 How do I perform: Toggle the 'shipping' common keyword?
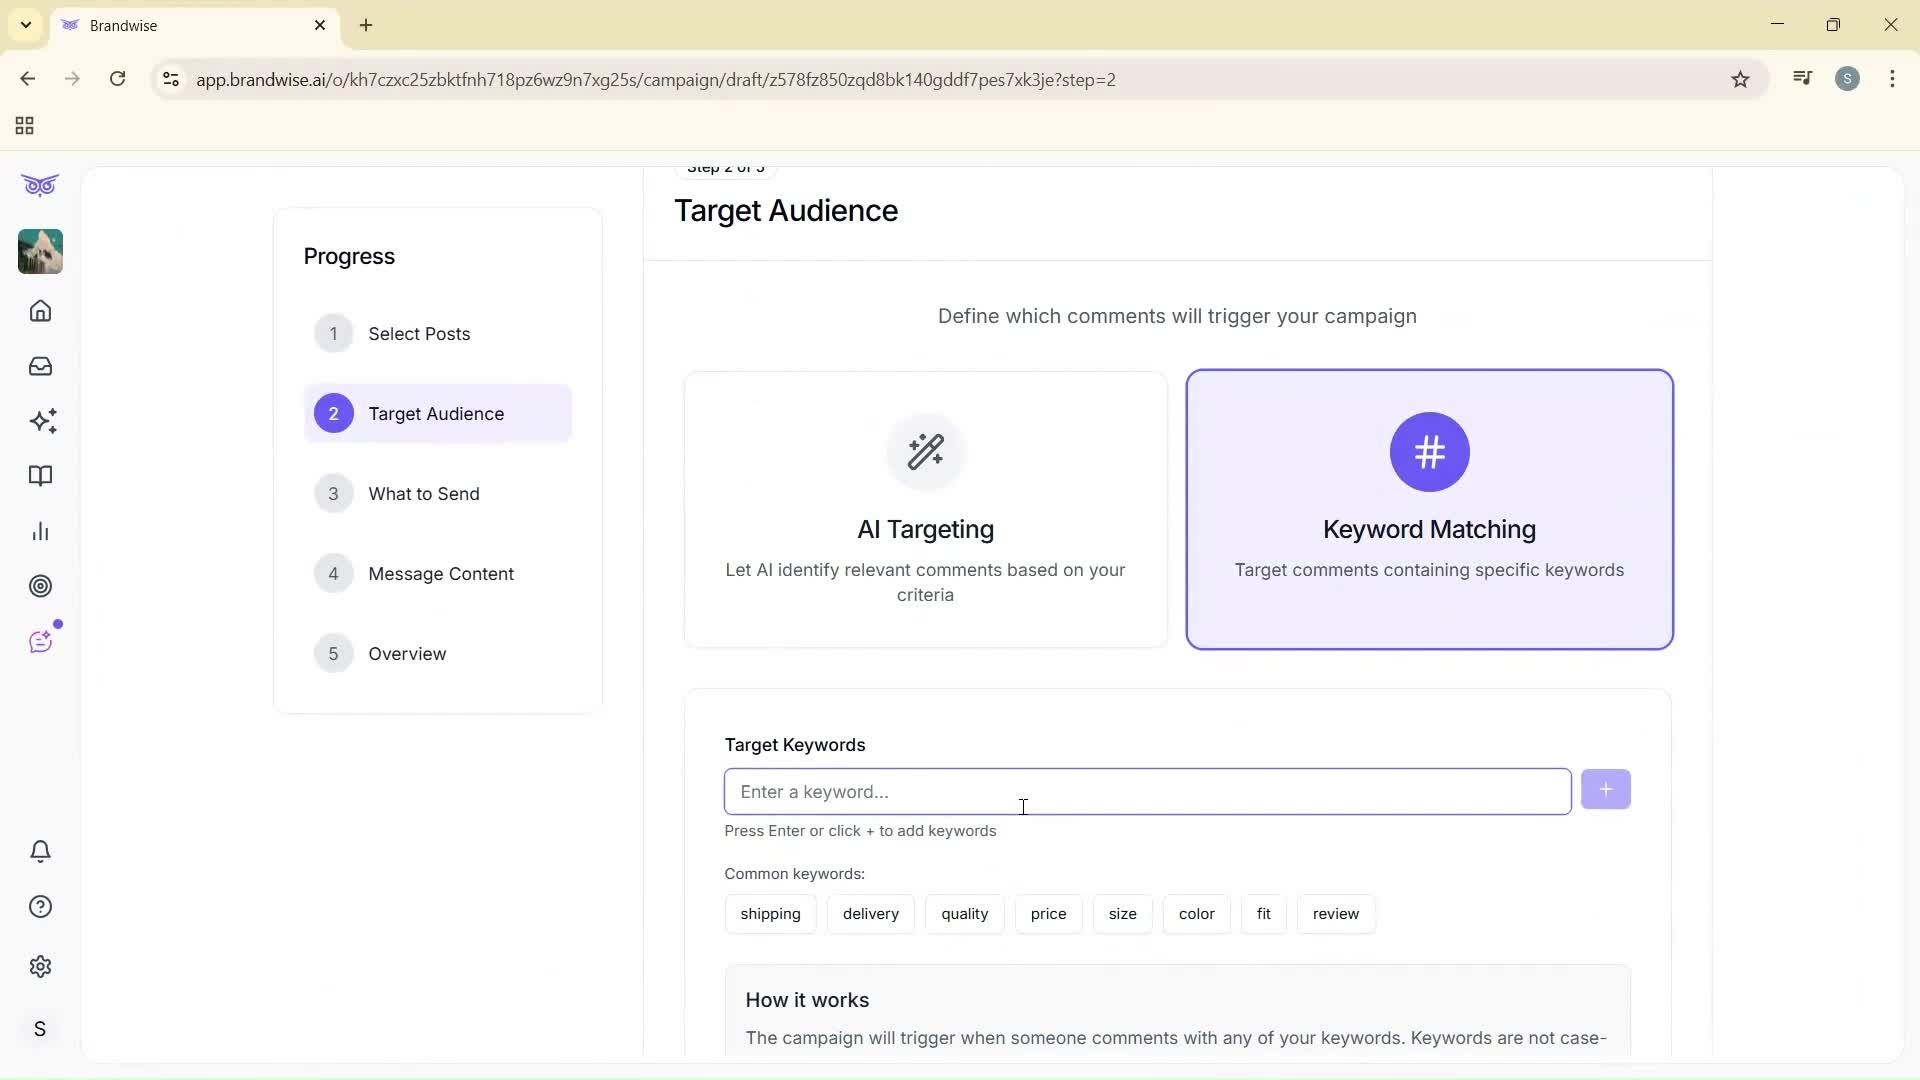click(770, 913)
